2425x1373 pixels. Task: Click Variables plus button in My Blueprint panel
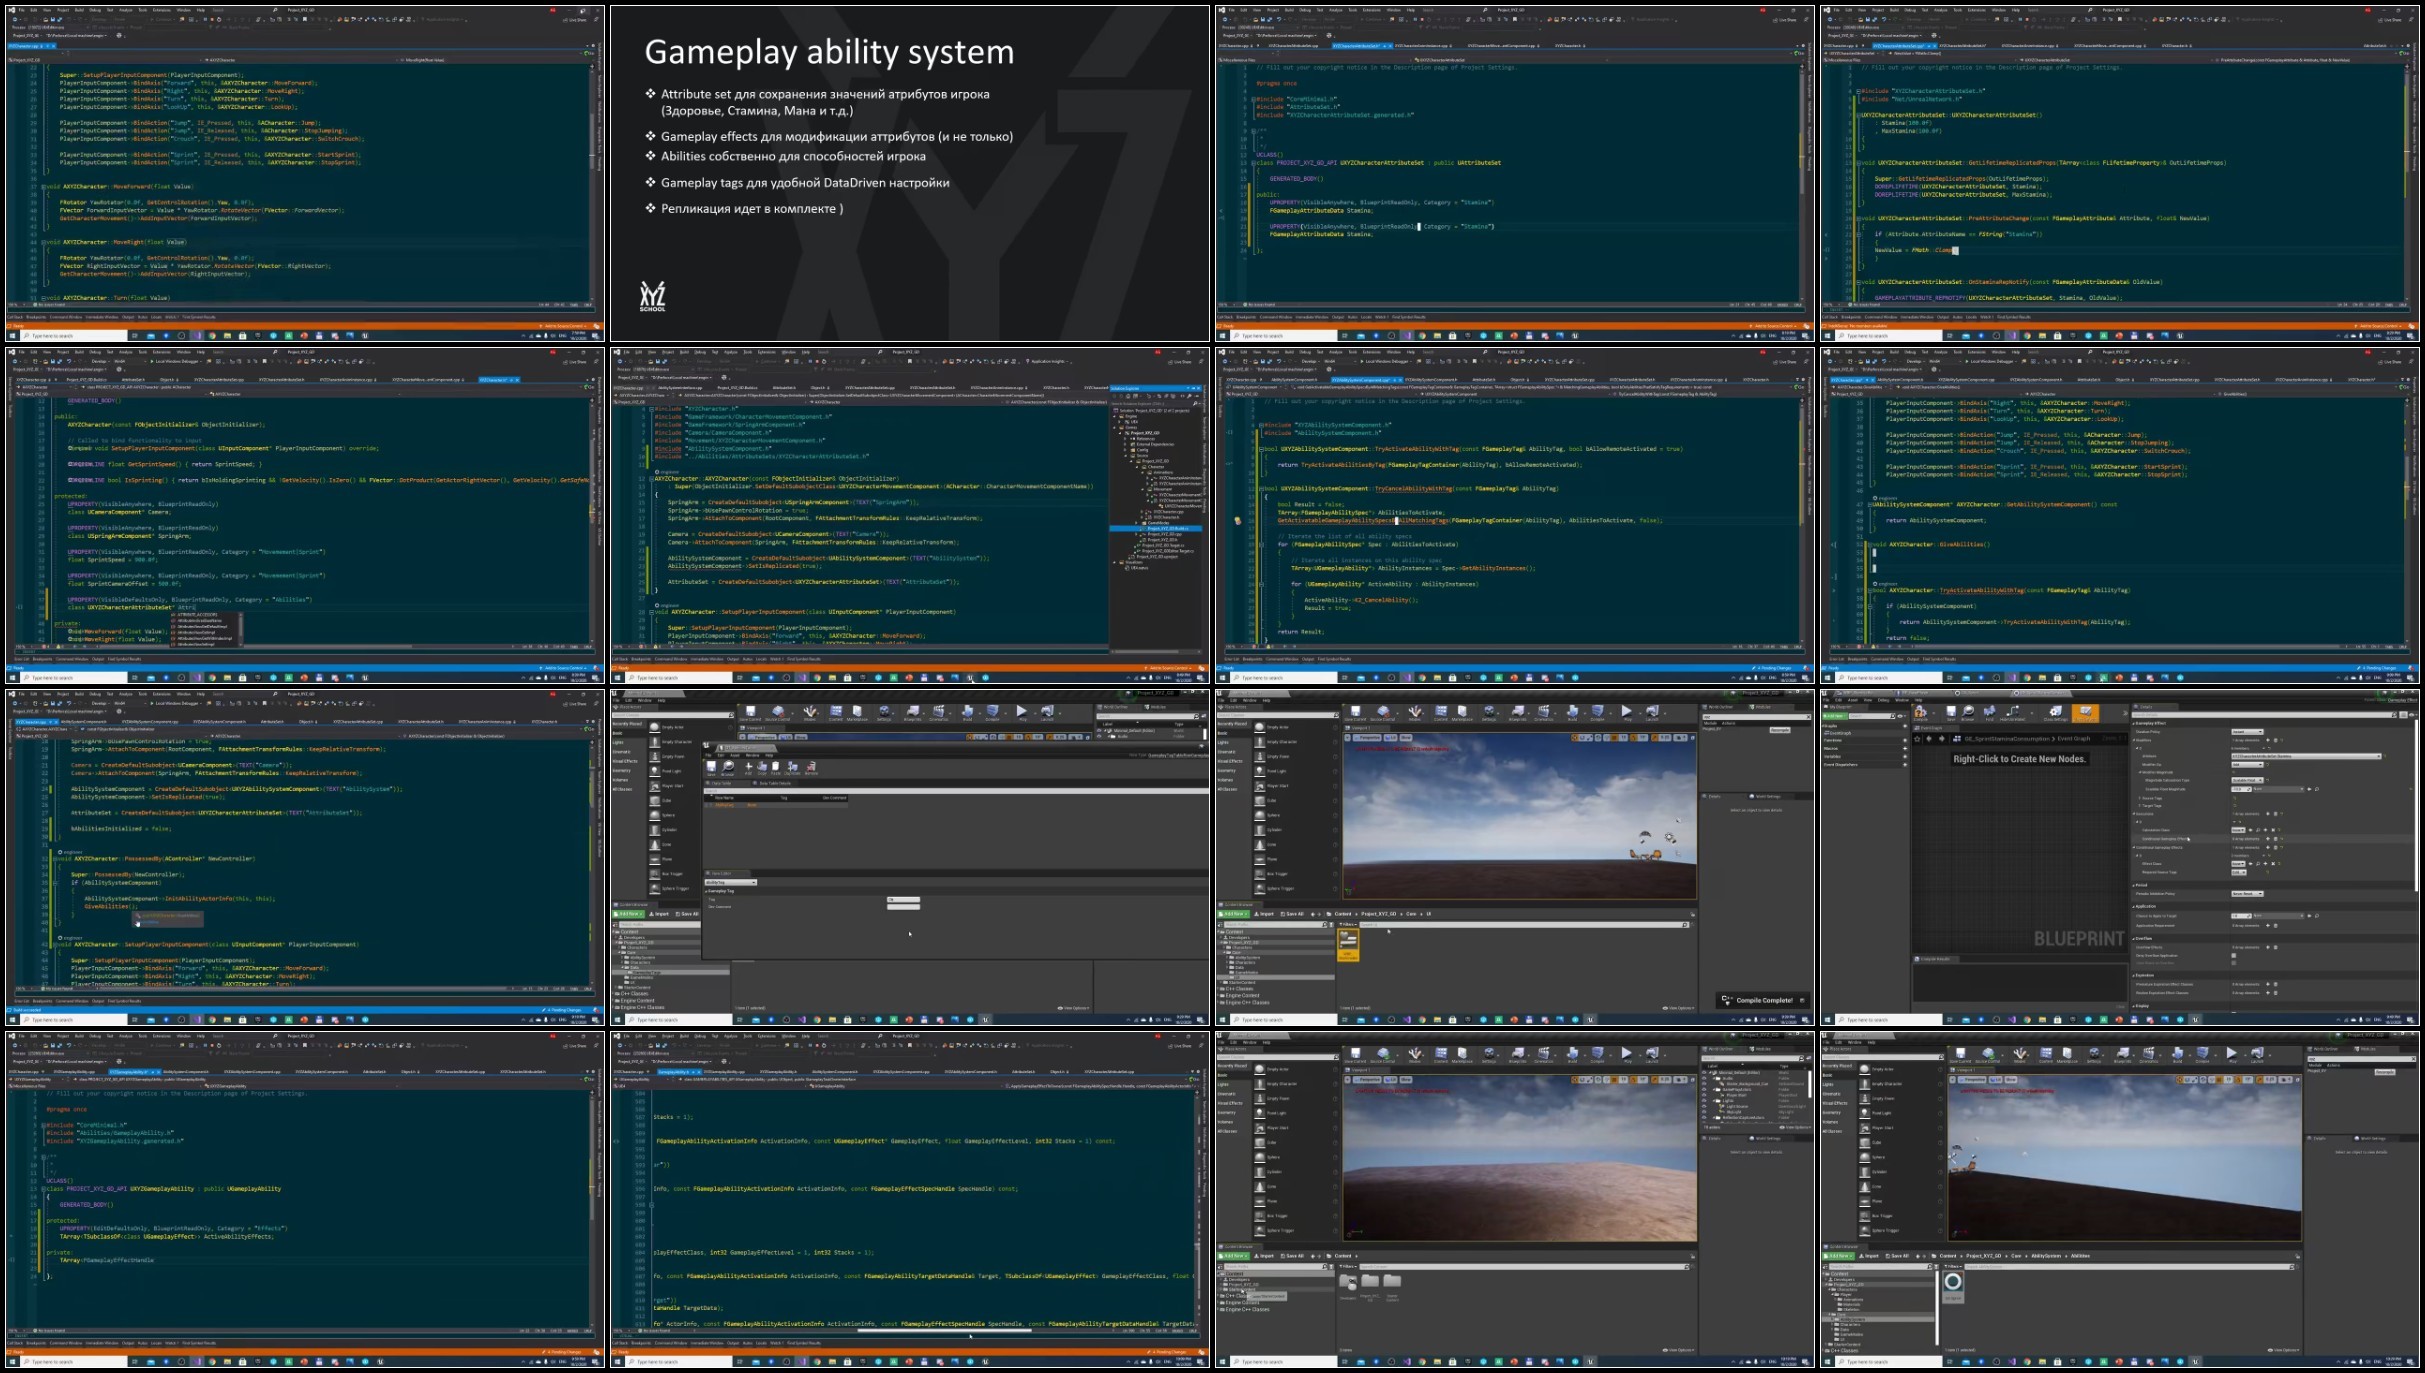click(x=1905, y=757)
